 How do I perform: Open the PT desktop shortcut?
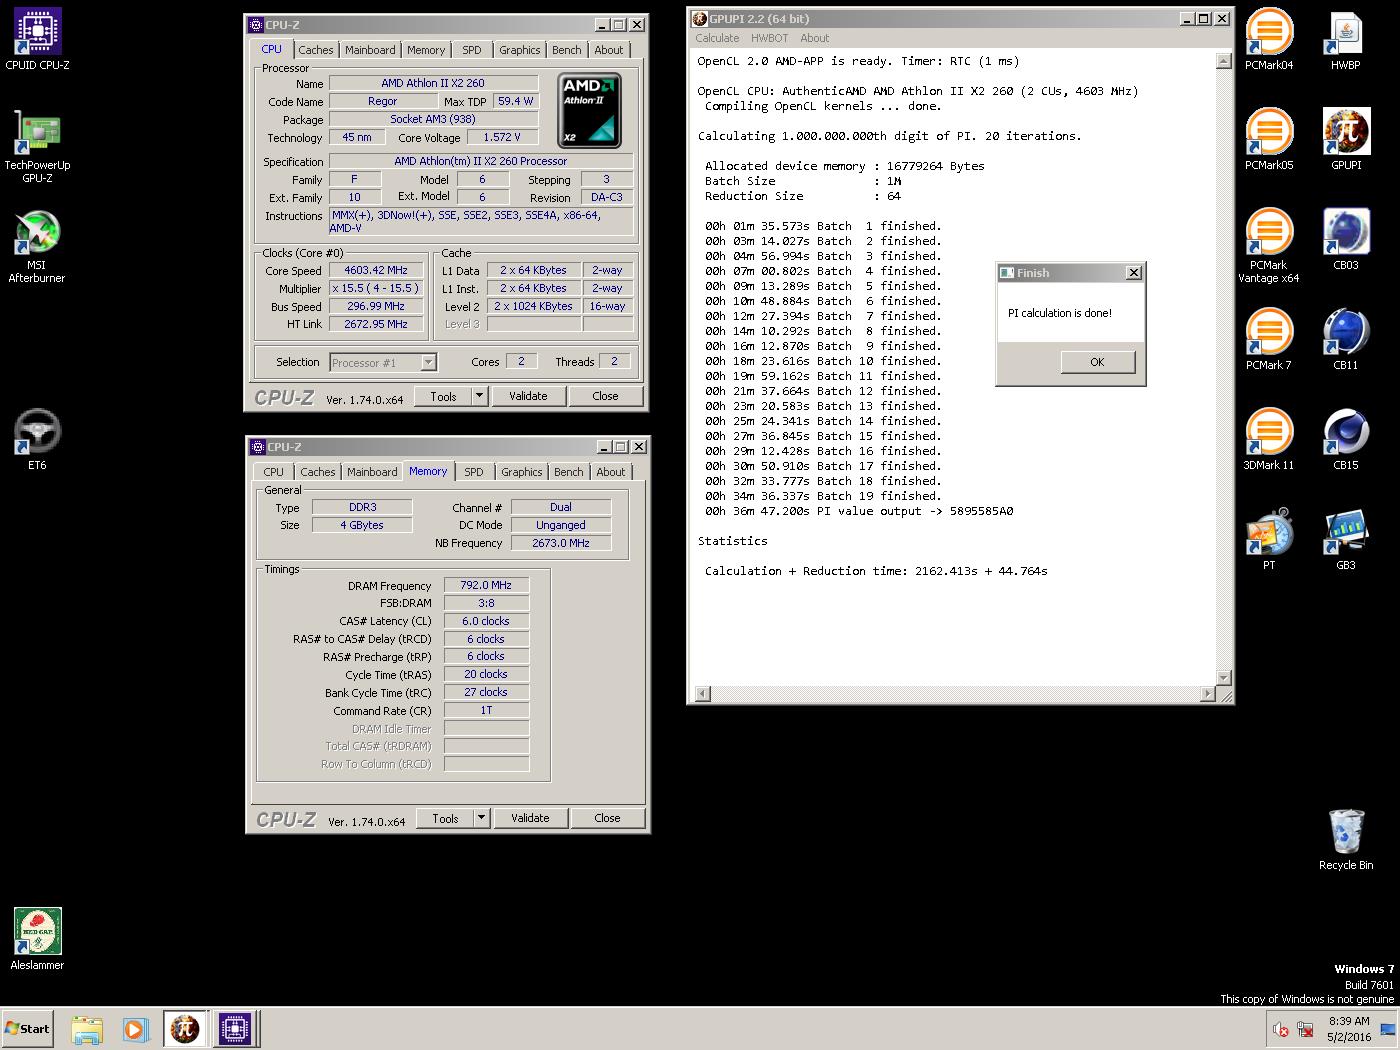click(1269, 540)
